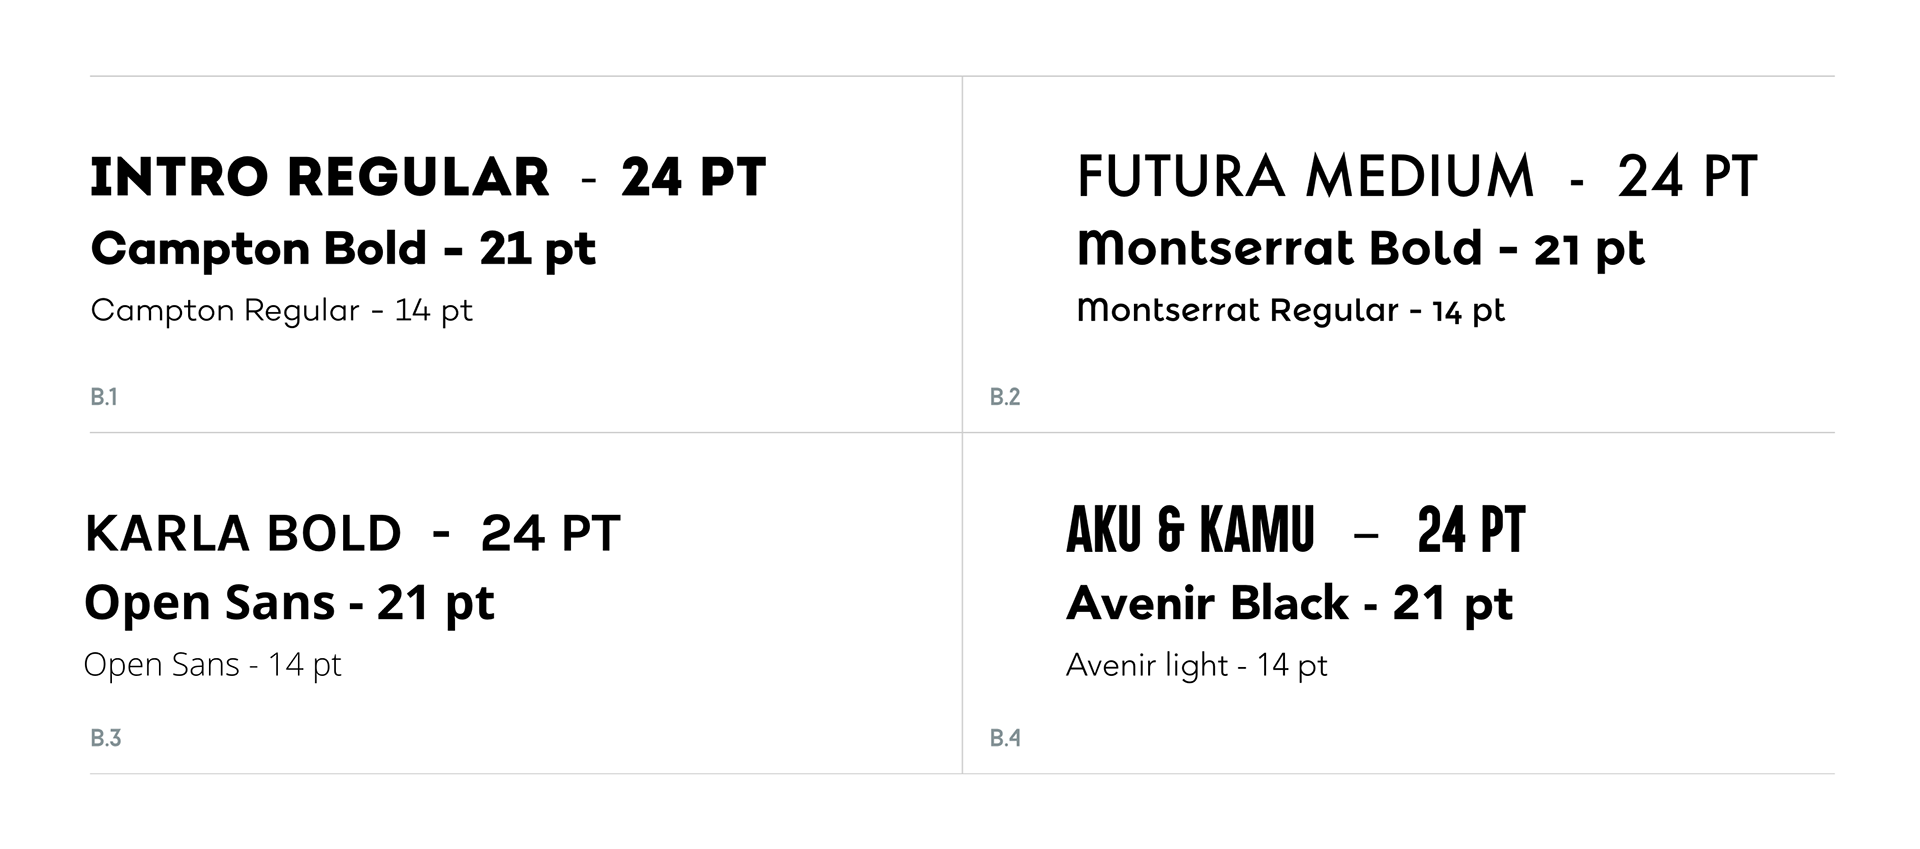Click the B.4 panel label
This screenshot has height=849, width=1920.
[x=1005, y=738]
